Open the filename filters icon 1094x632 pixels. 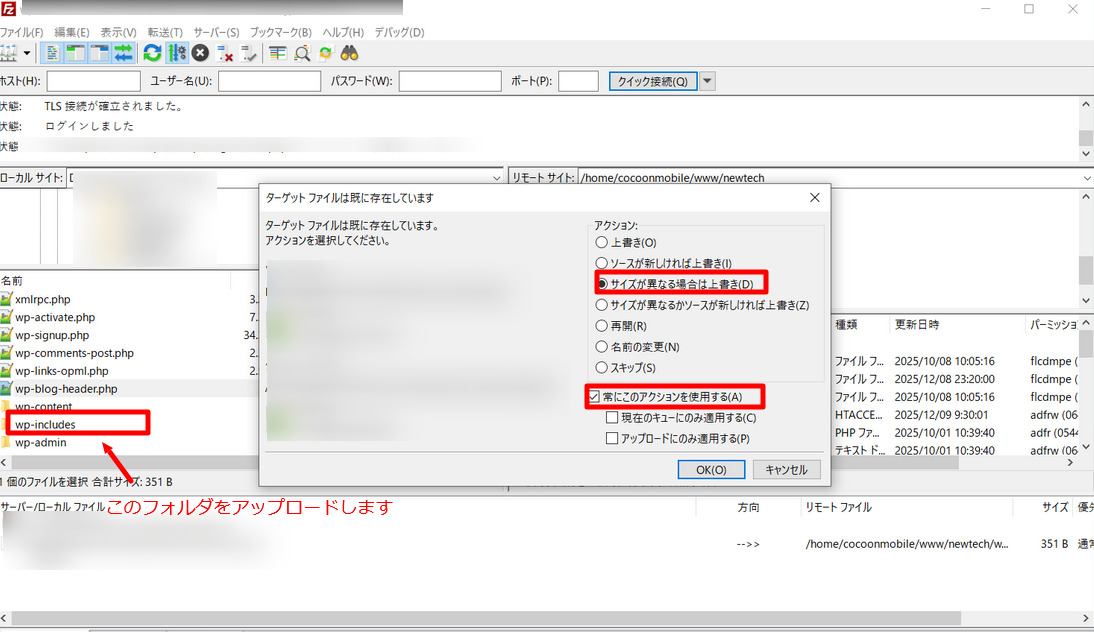click(x=277, y=53)
